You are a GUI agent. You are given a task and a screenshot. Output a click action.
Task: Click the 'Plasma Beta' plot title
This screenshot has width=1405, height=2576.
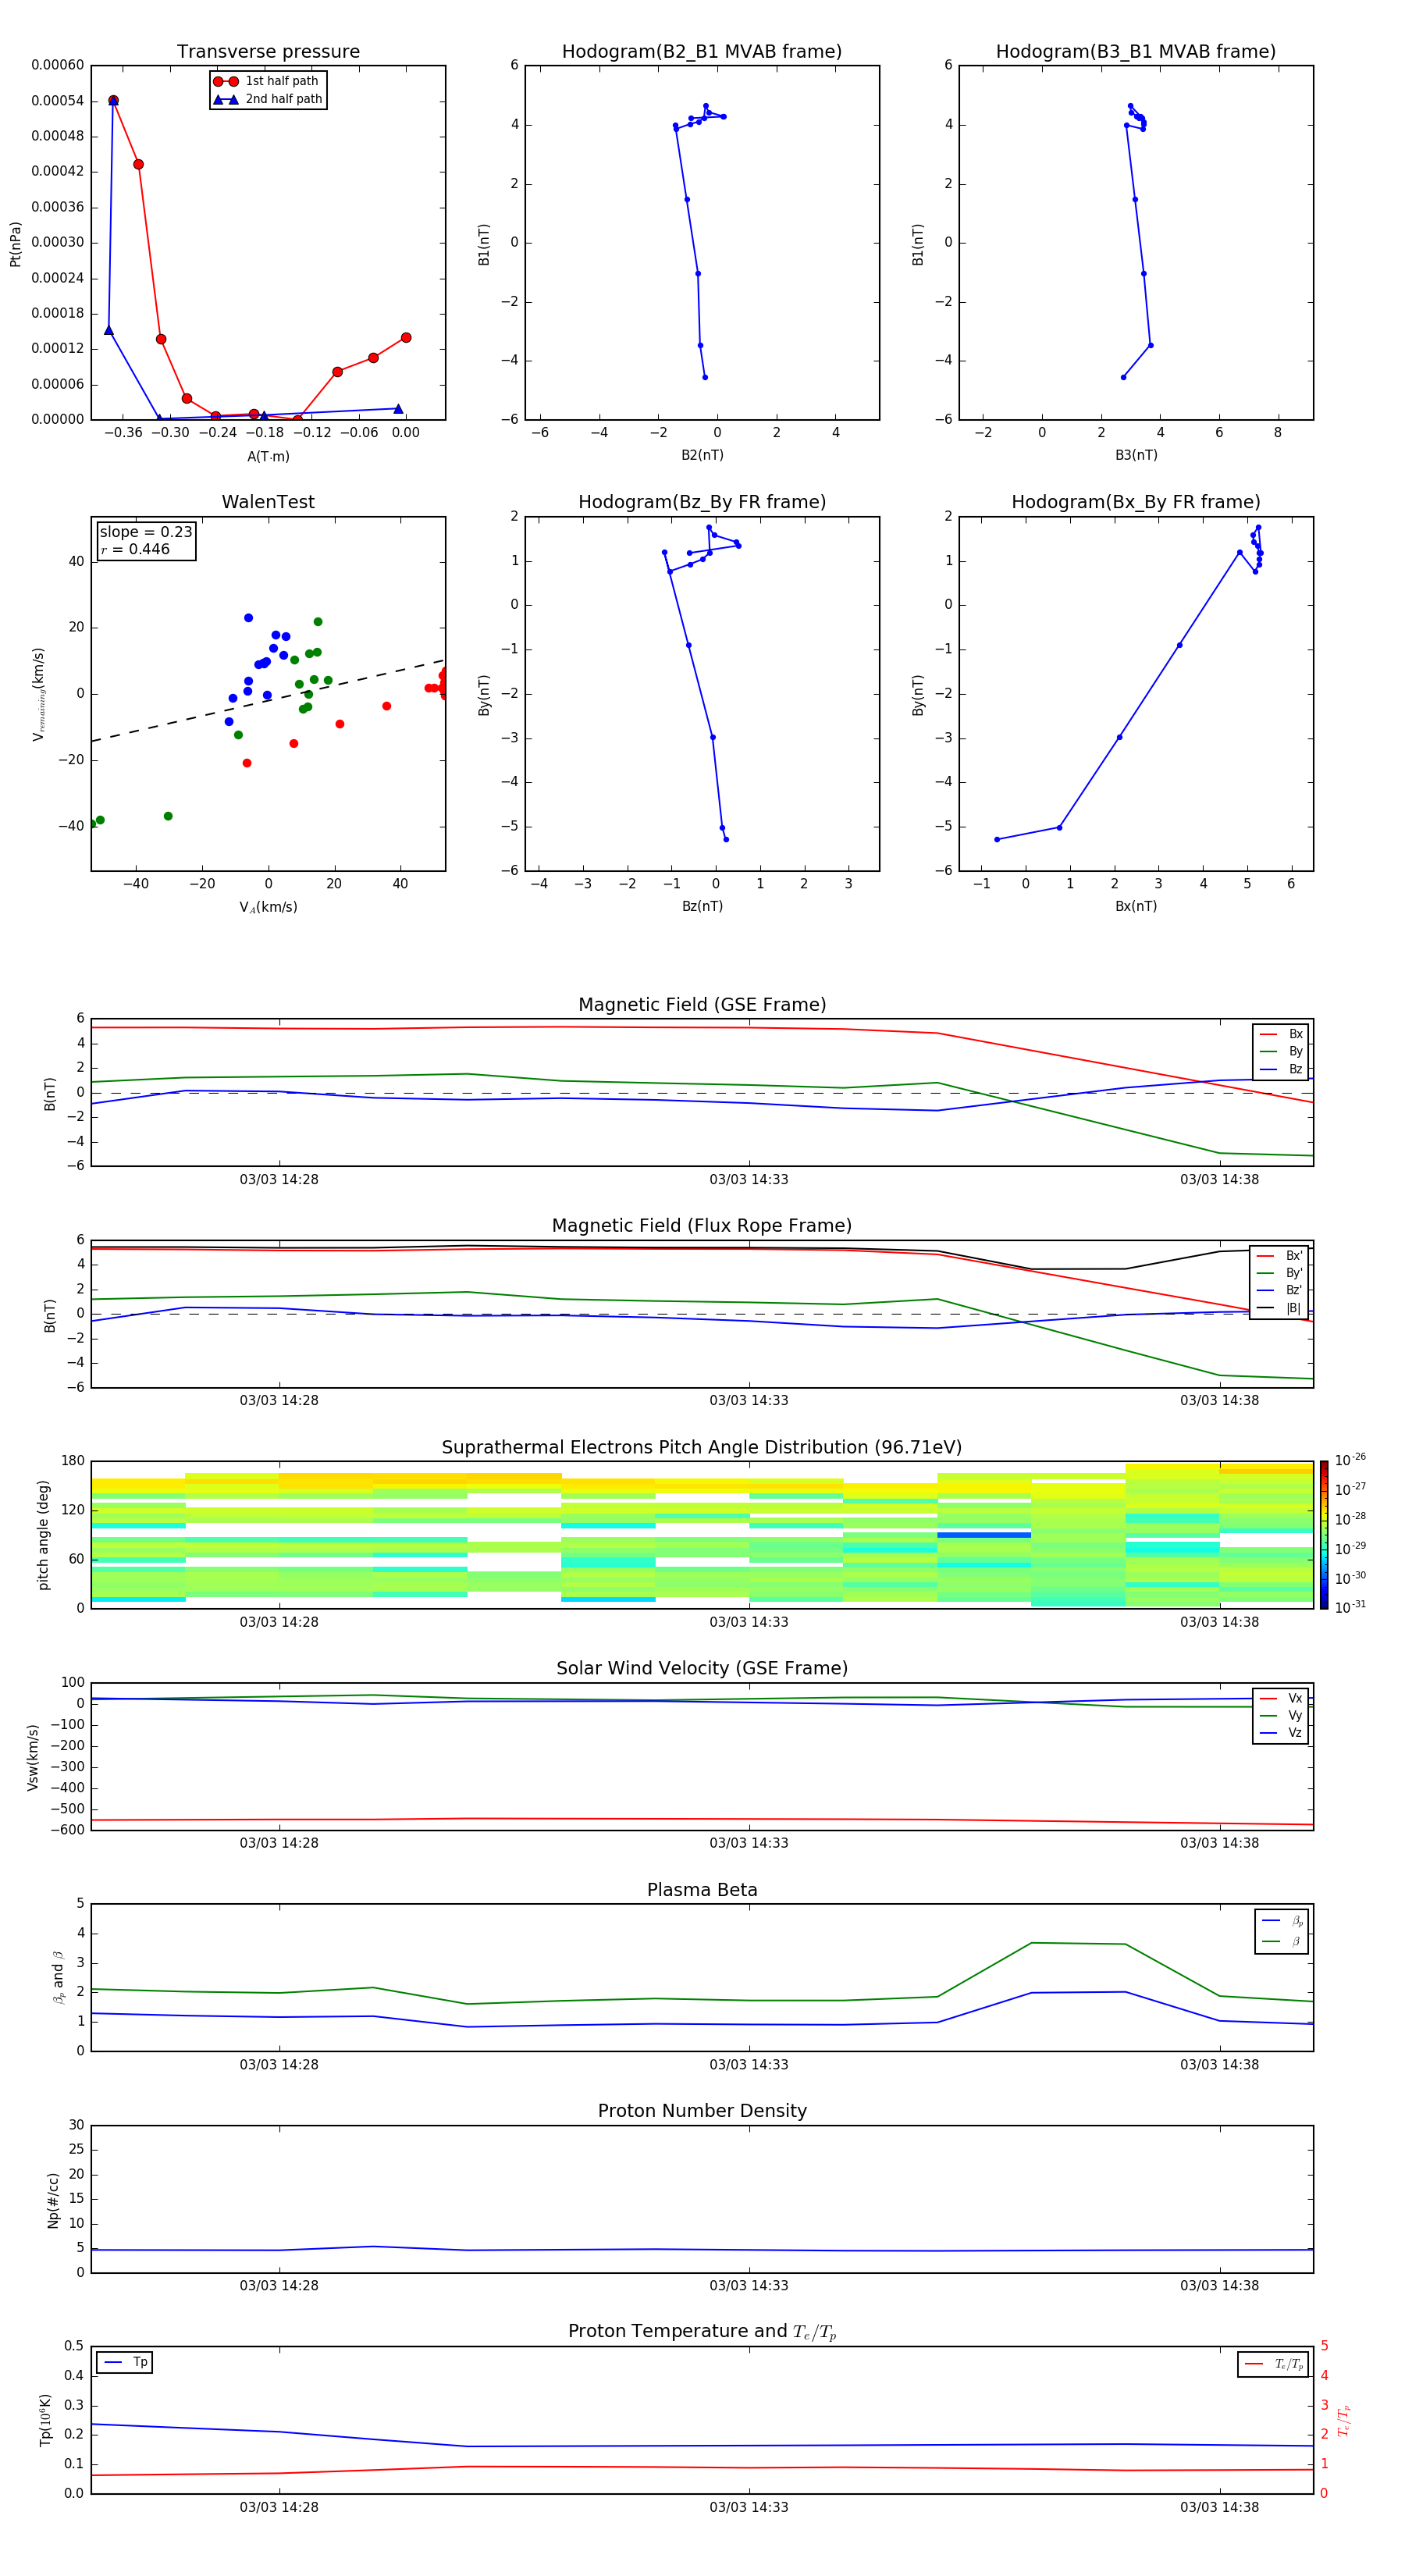tap(702, 1890)
